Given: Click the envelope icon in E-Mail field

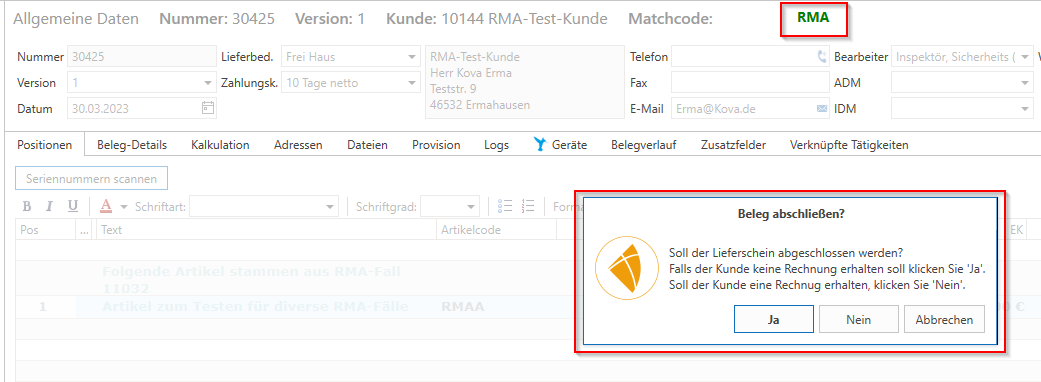Looking at the screenshot, I should click(823, 109).
